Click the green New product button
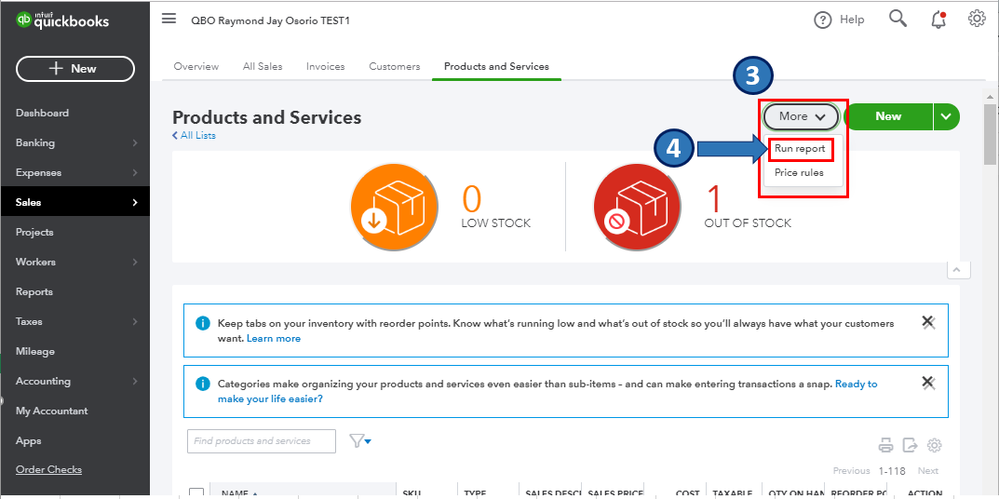Image resolution: width=999 pixels, height=499 pixels. (x=888, y=117)
